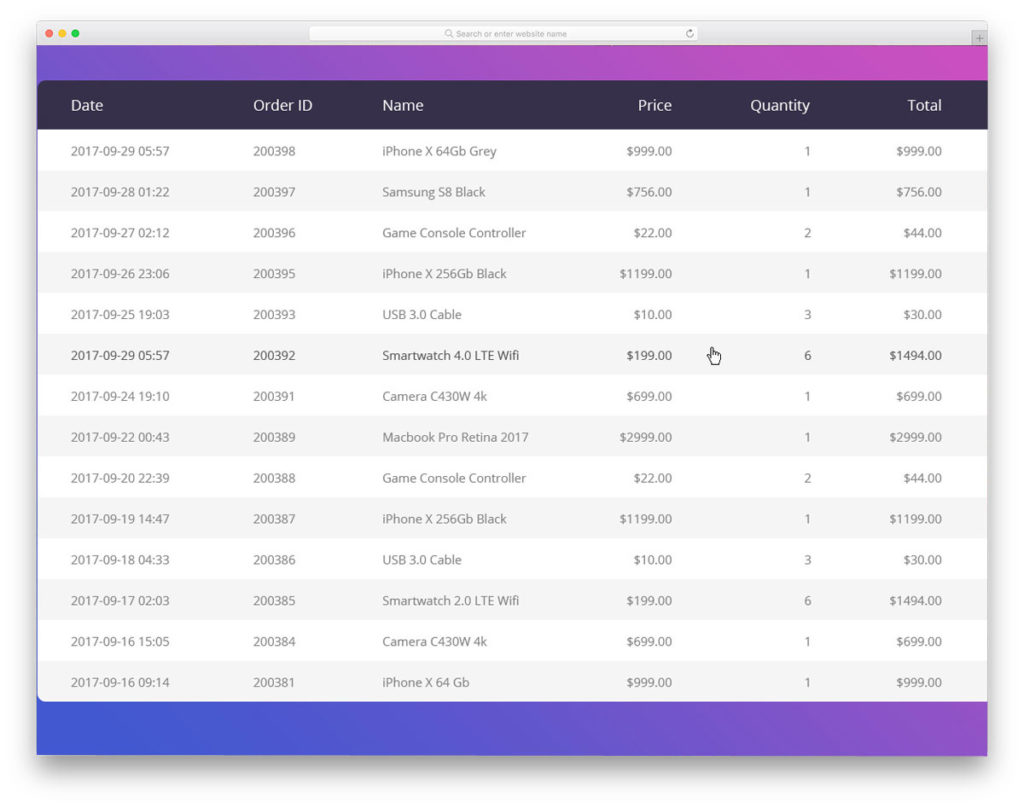Click the Quantity column header

(780, 105)
